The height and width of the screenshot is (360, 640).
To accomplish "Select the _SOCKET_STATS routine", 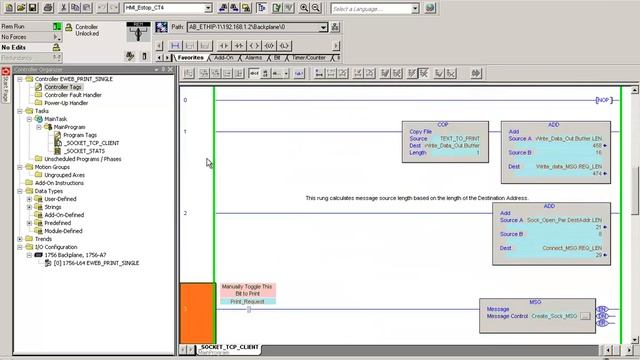I will click(84, 151).
